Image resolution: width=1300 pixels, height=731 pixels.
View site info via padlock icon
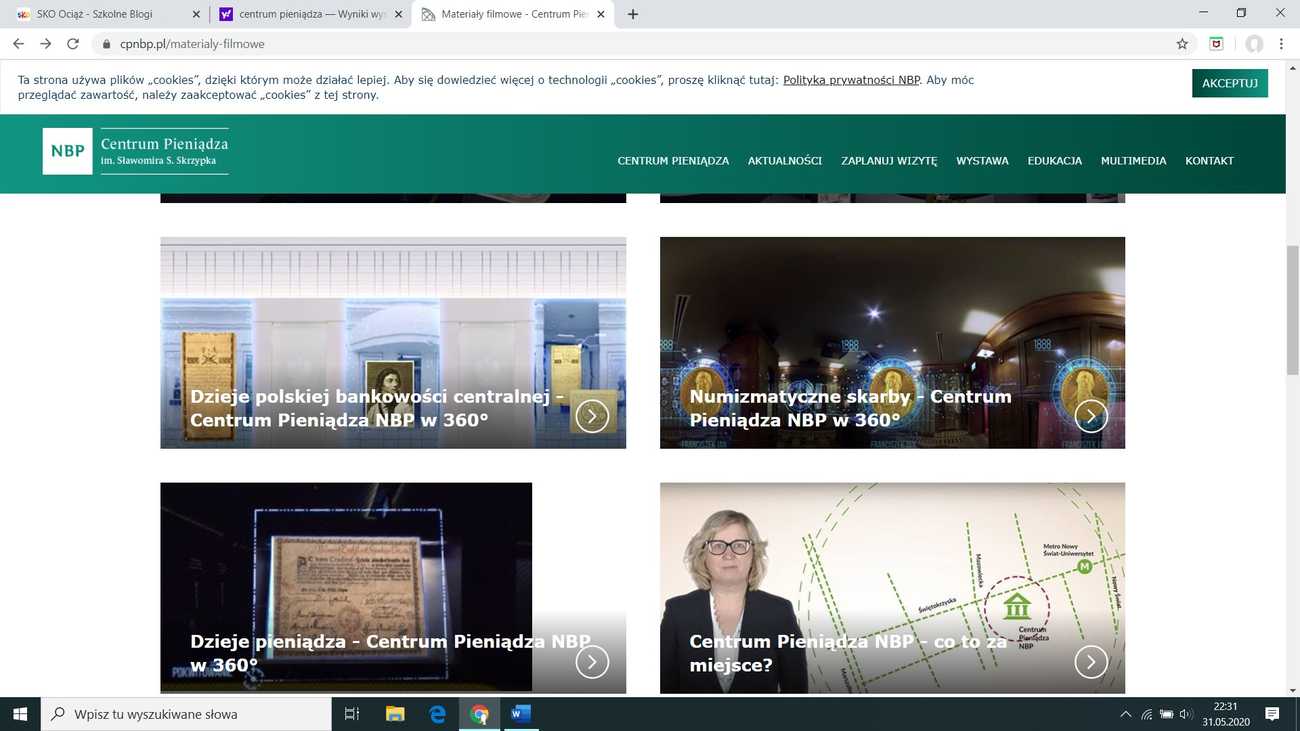[106, 44]
